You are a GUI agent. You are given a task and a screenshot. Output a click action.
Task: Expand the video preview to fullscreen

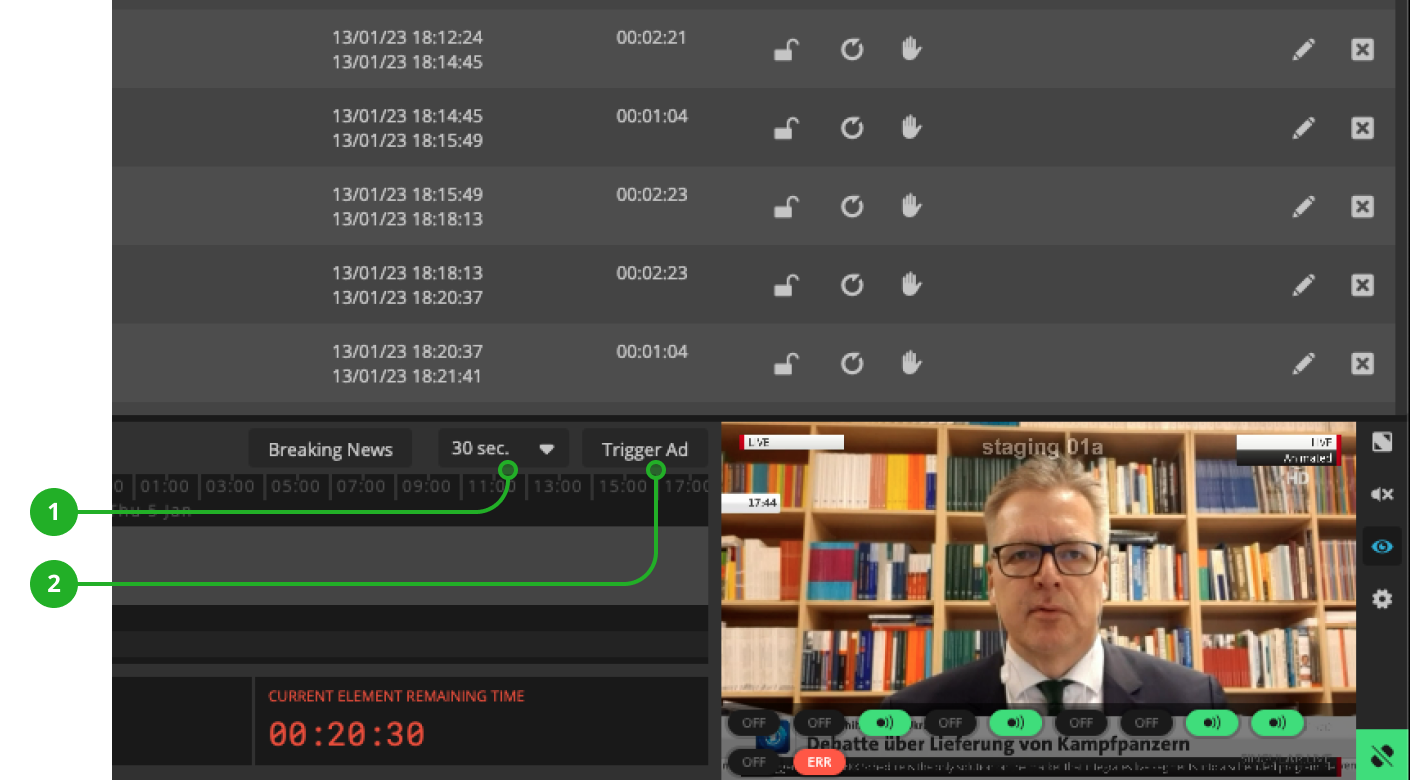[1382, 442]
